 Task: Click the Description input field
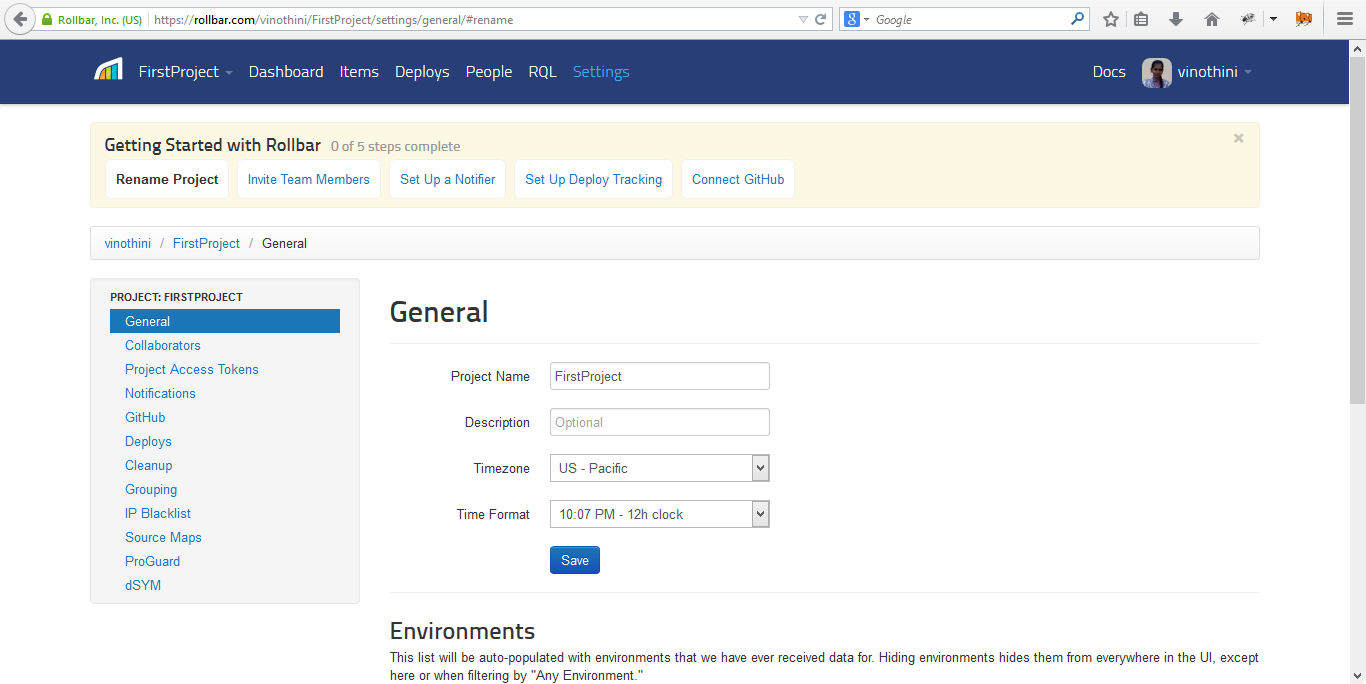point(660,422)
